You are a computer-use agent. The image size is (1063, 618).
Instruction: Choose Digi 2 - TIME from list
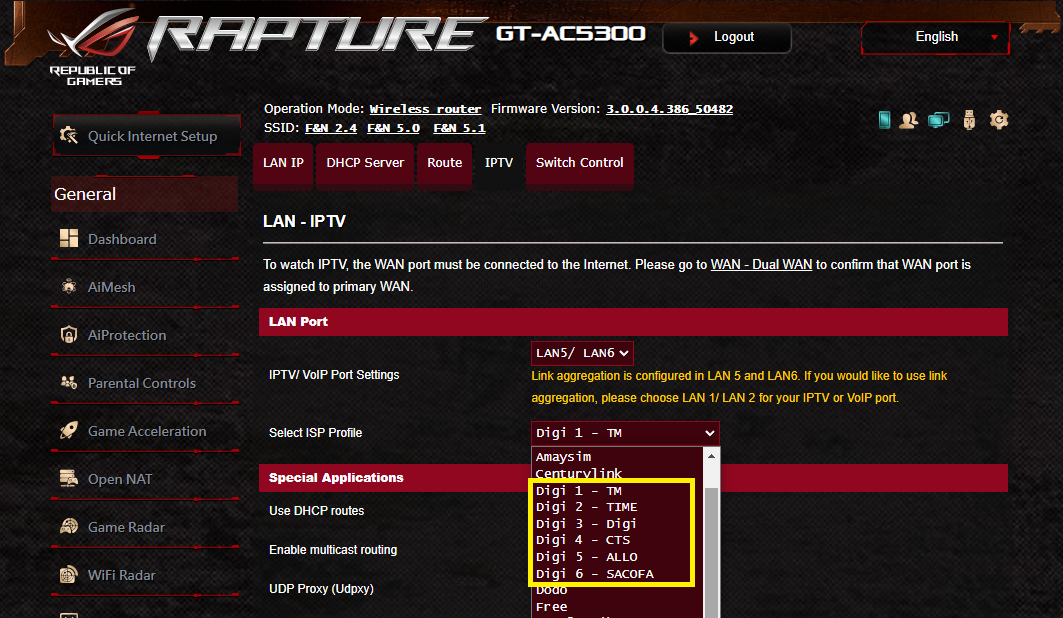pos(586,507)
